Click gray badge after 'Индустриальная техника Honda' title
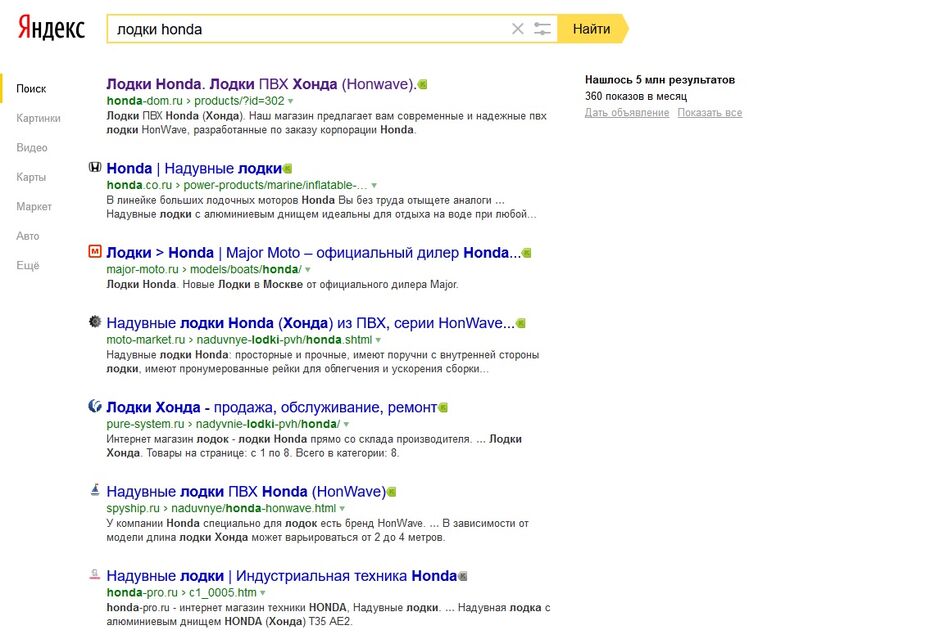The width and height of the screenshot is (935, 639). click(x=463, y=576)
